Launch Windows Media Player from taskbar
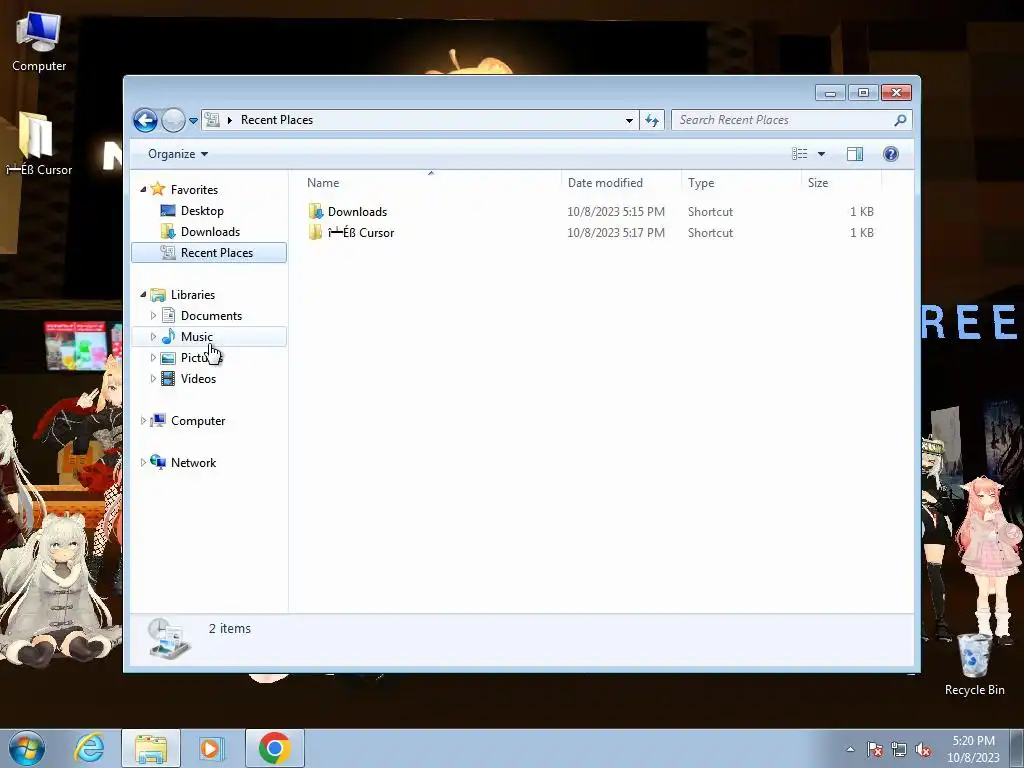This screenshot has width=1024, height=768. 211,748
